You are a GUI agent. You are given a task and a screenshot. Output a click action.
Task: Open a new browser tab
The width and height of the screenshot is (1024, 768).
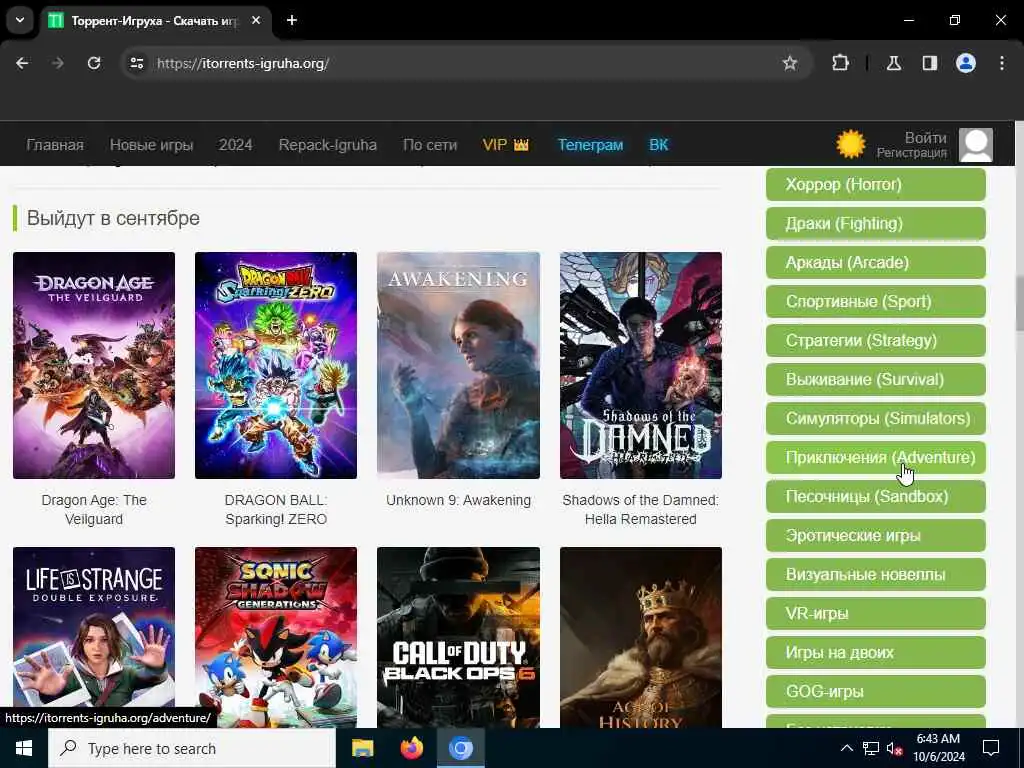292,20
